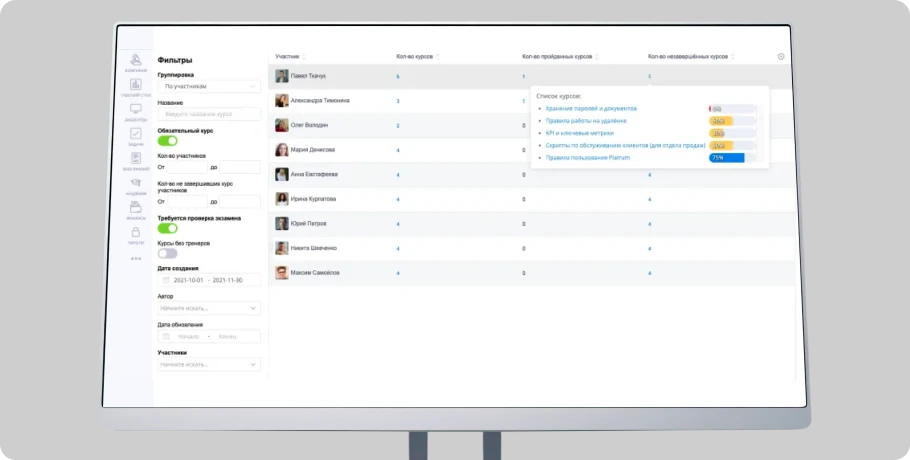This screenshot has height=460, width=910.
Task: Sort by Кол-во курсов column header
Action: (x=417, y=57)
